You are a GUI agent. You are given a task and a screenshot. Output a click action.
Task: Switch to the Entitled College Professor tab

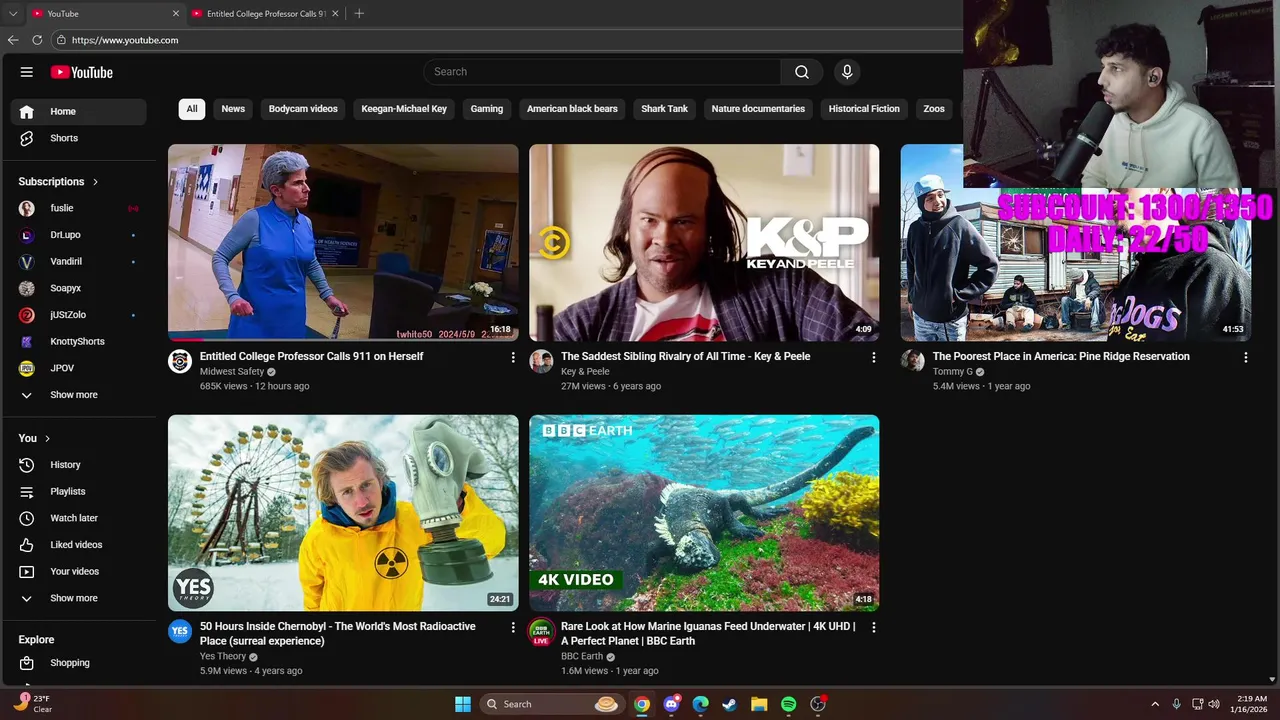(x=265, y=14)
